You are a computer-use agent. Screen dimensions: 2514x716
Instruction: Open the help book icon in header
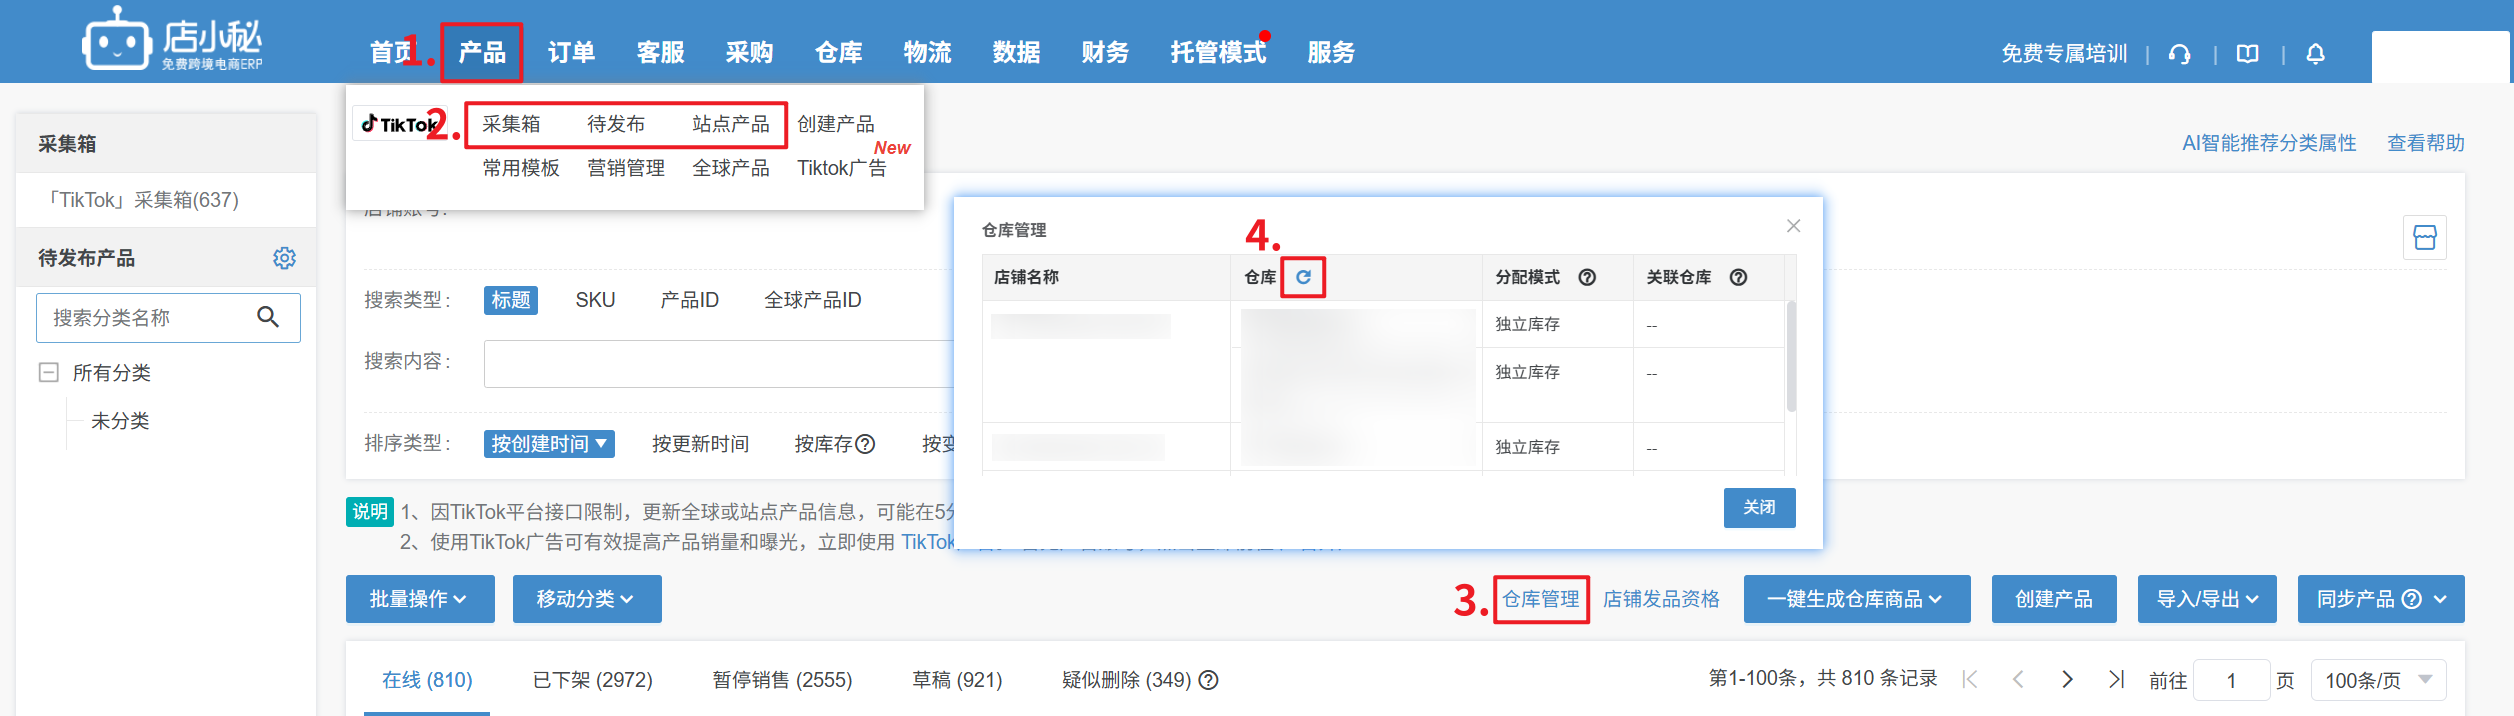[2248, 54]
